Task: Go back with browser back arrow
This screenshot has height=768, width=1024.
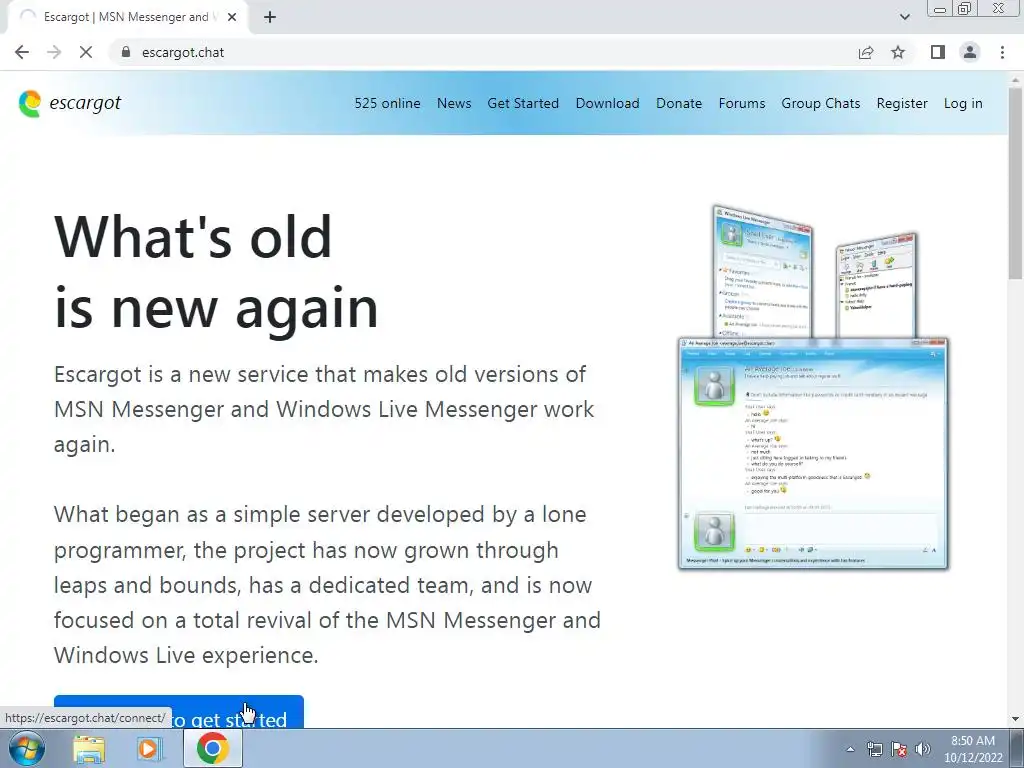Action: point(22,52)
